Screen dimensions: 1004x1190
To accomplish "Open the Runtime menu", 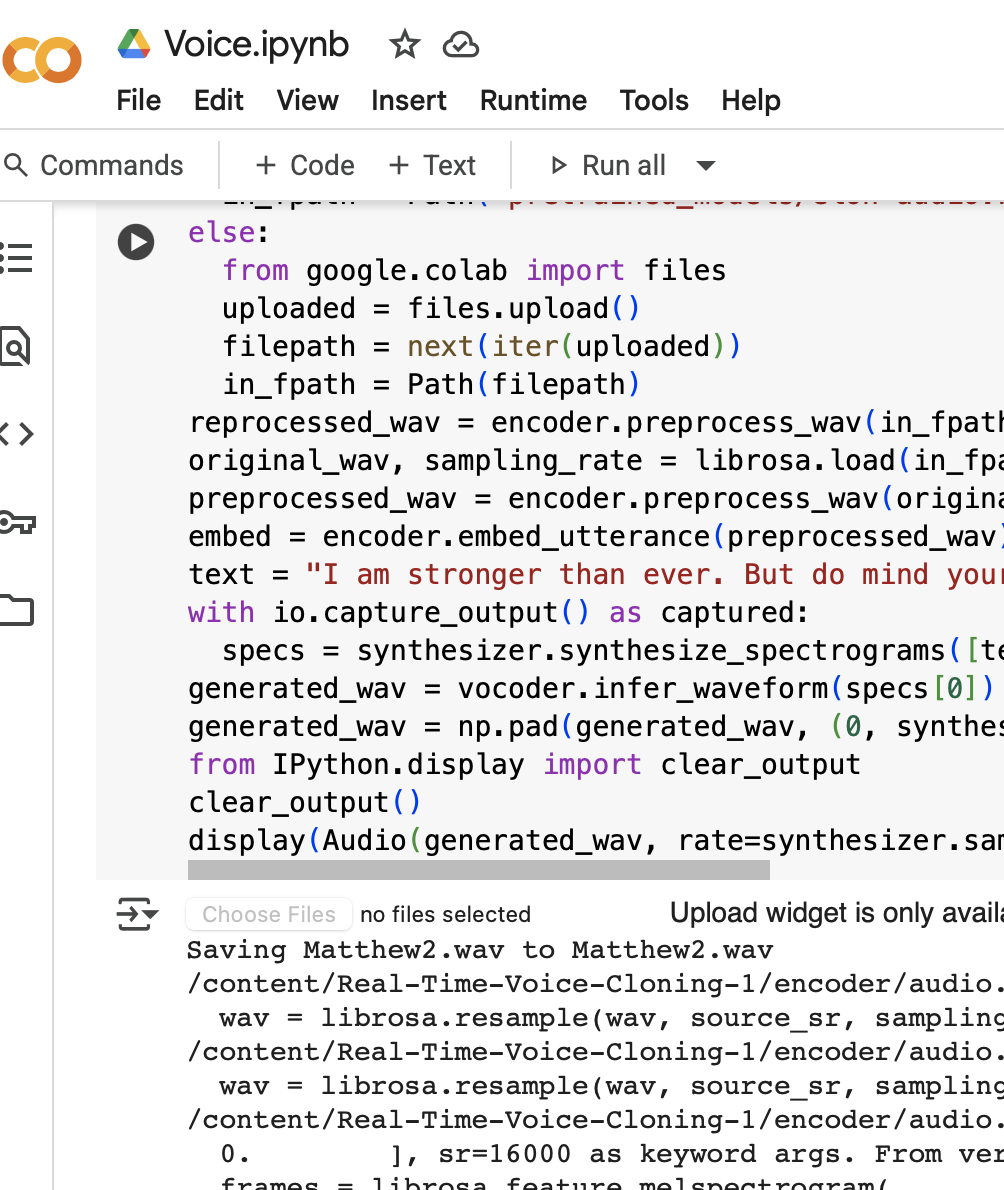I will (533, 101).
